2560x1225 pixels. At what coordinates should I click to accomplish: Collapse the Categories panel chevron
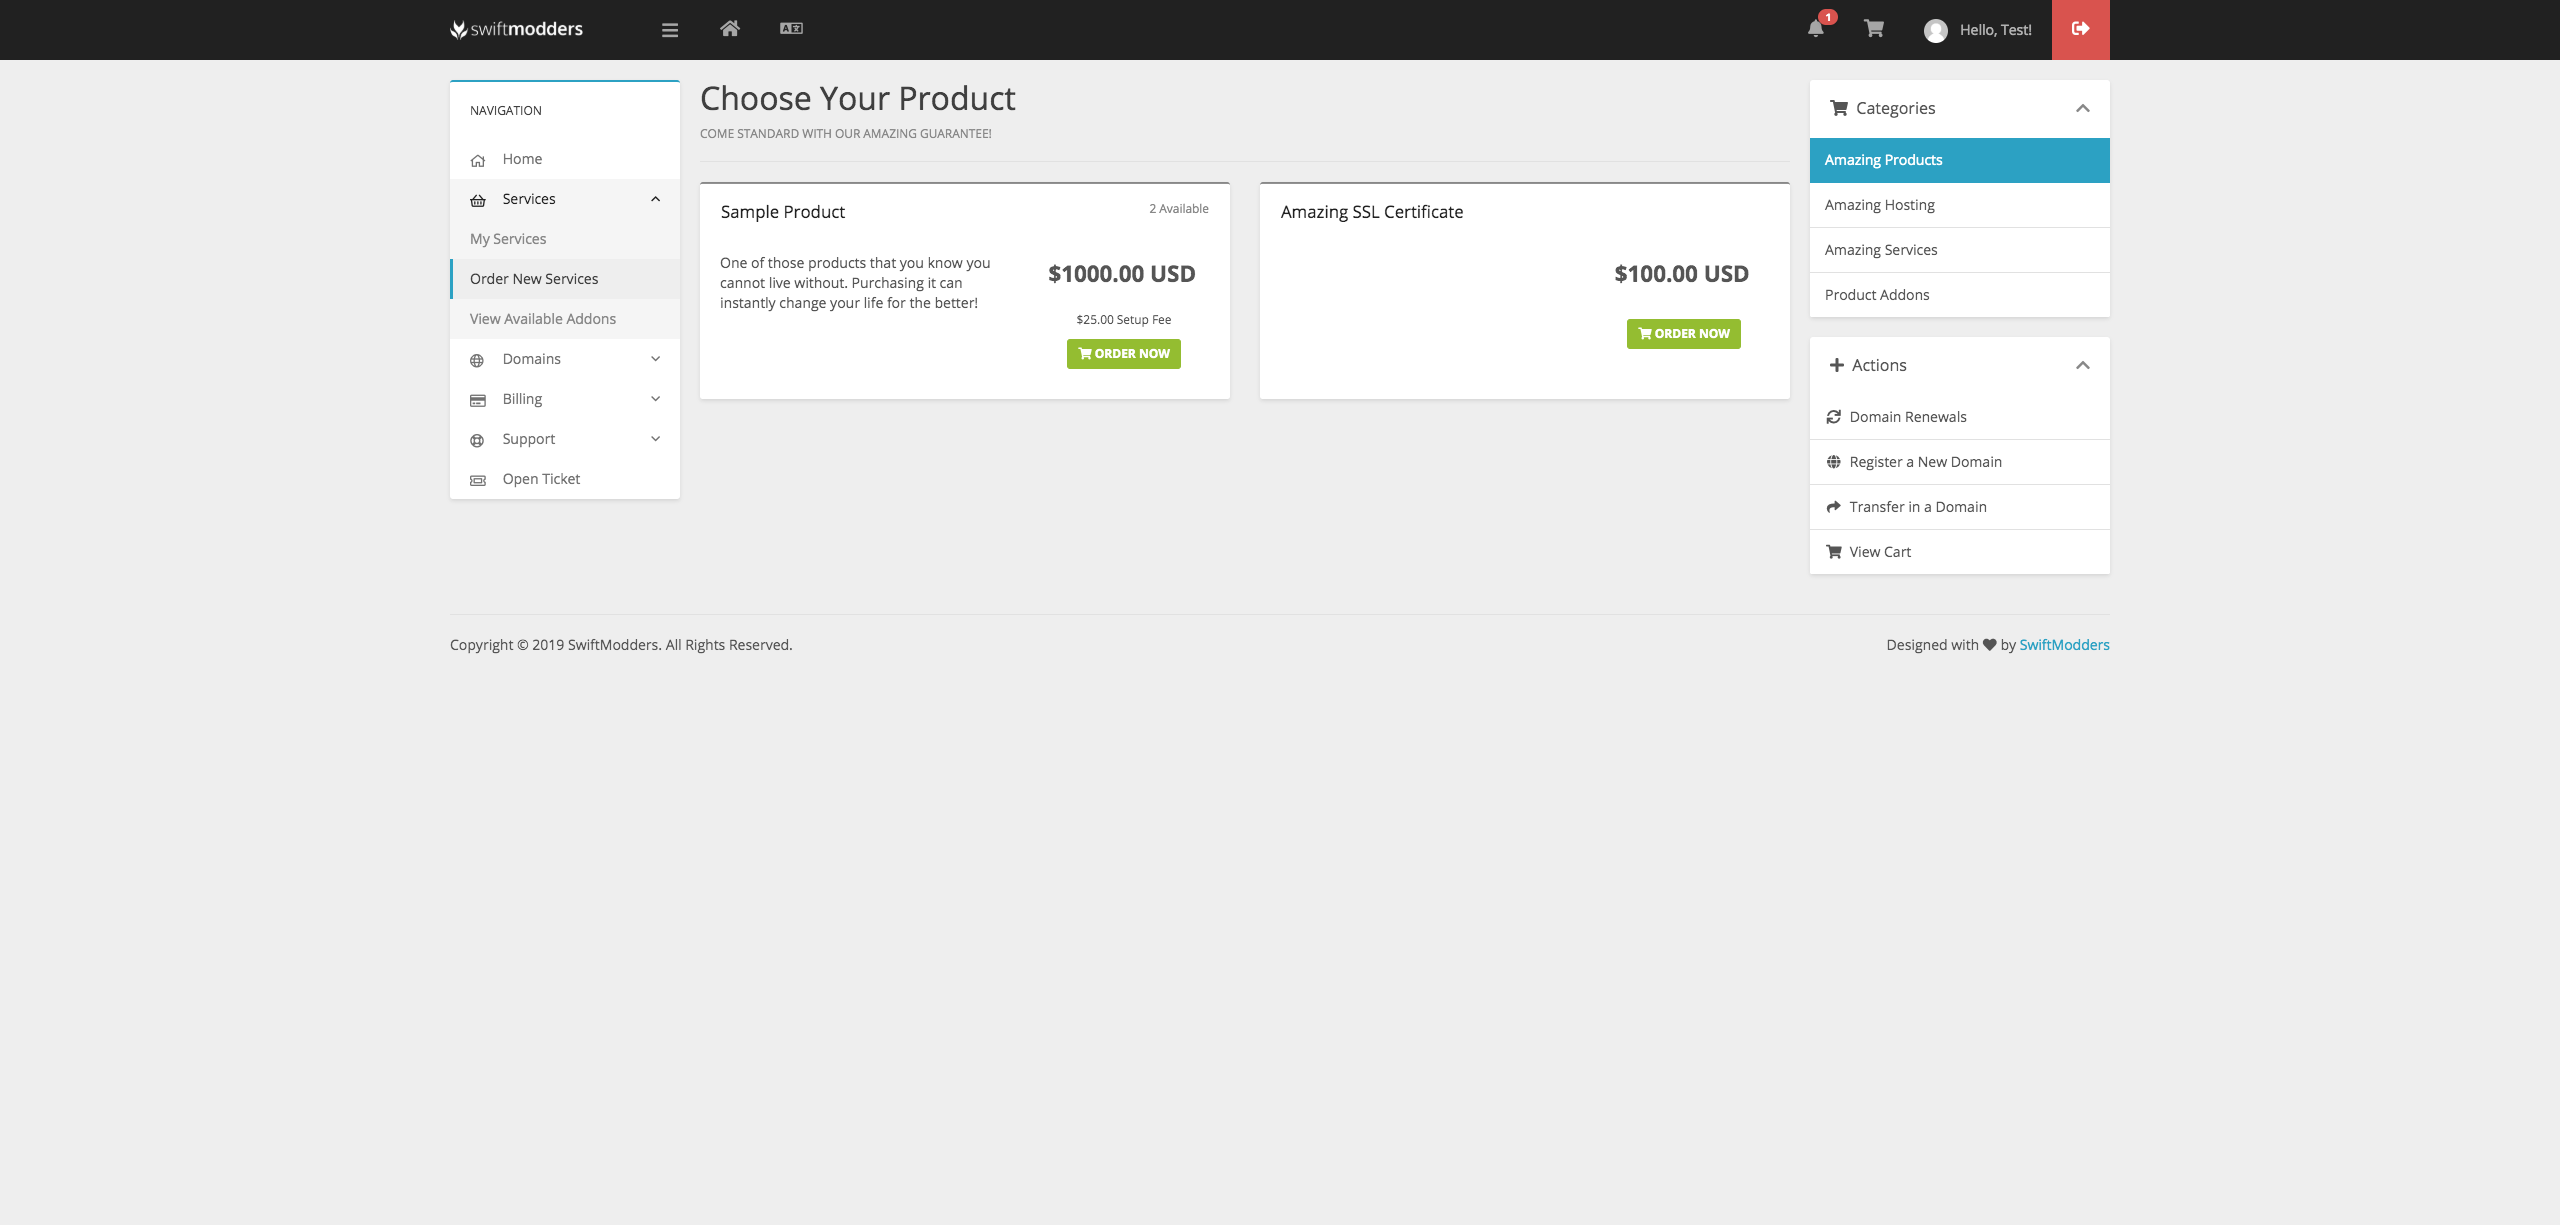[2083, 108]
